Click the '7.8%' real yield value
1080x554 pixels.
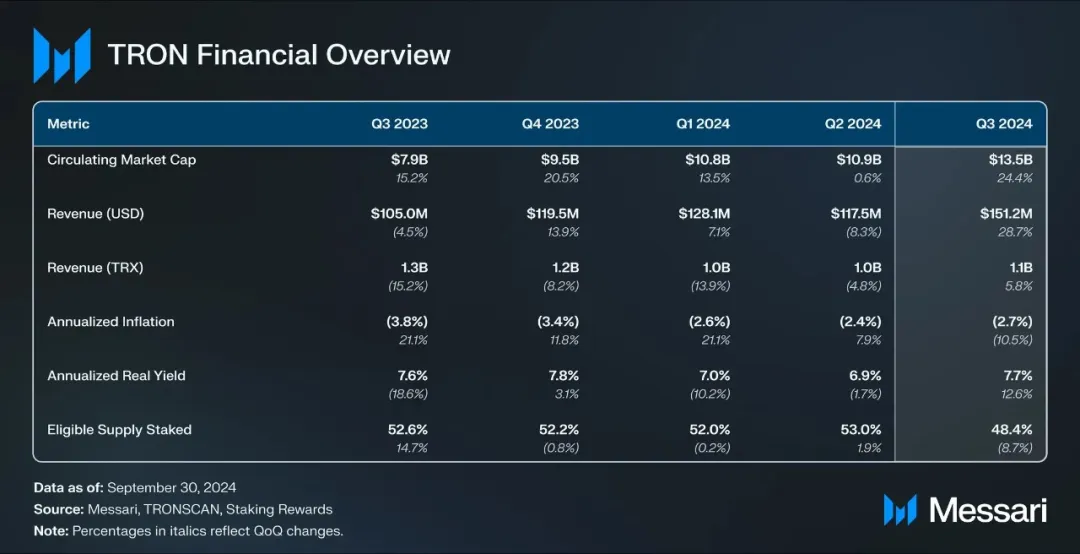tap(563, 376)
